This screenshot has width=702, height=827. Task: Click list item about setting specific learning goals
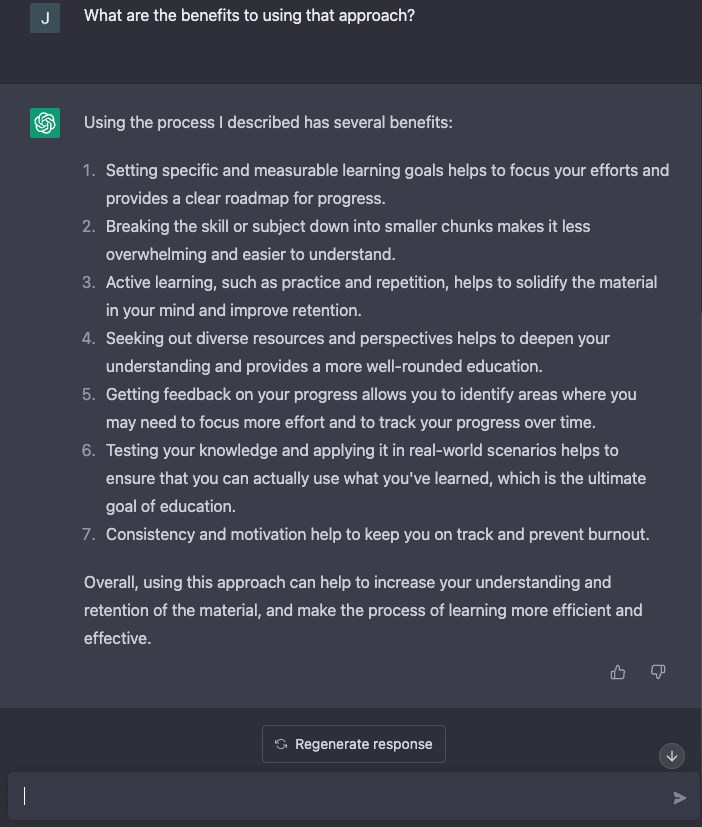(387, 184)
